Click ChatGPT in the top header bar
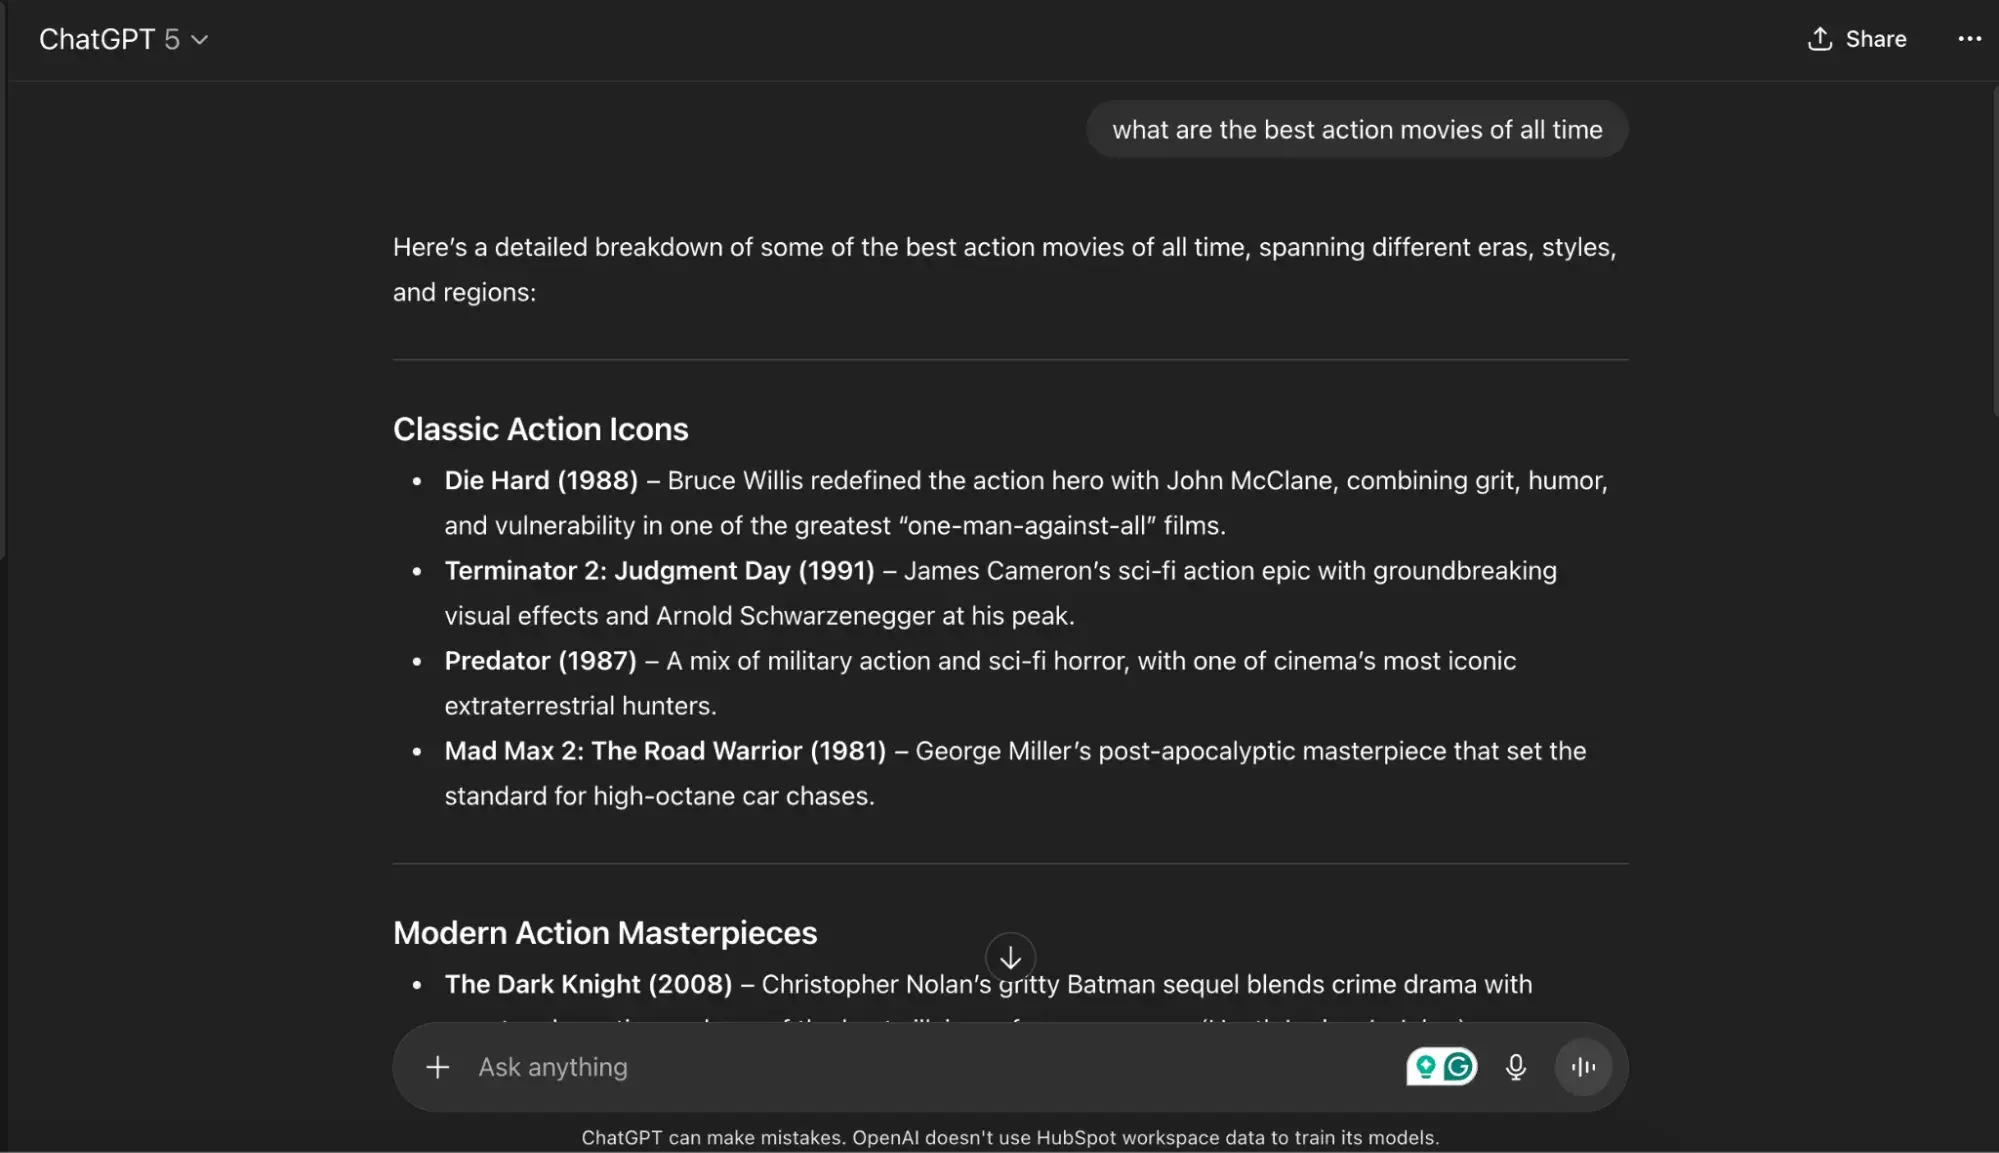The height and width of the screenshot is (1153, 1999). (97, 39)
